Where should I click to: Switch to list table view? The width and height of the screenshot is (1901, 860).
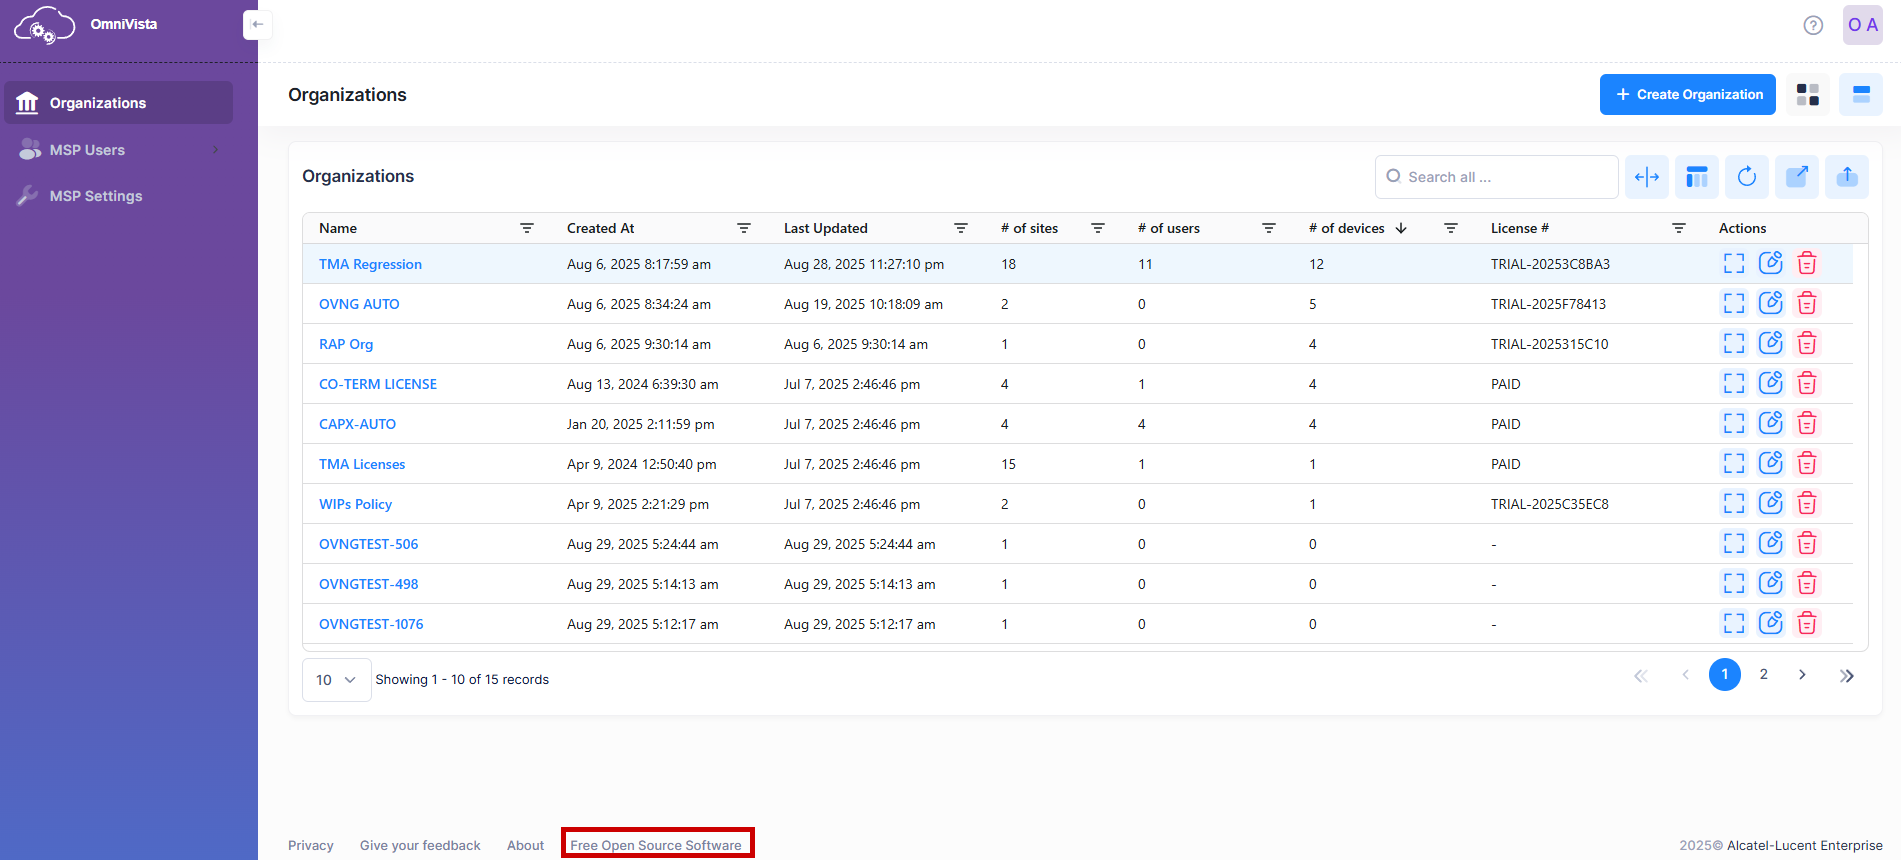(1860, 95)
